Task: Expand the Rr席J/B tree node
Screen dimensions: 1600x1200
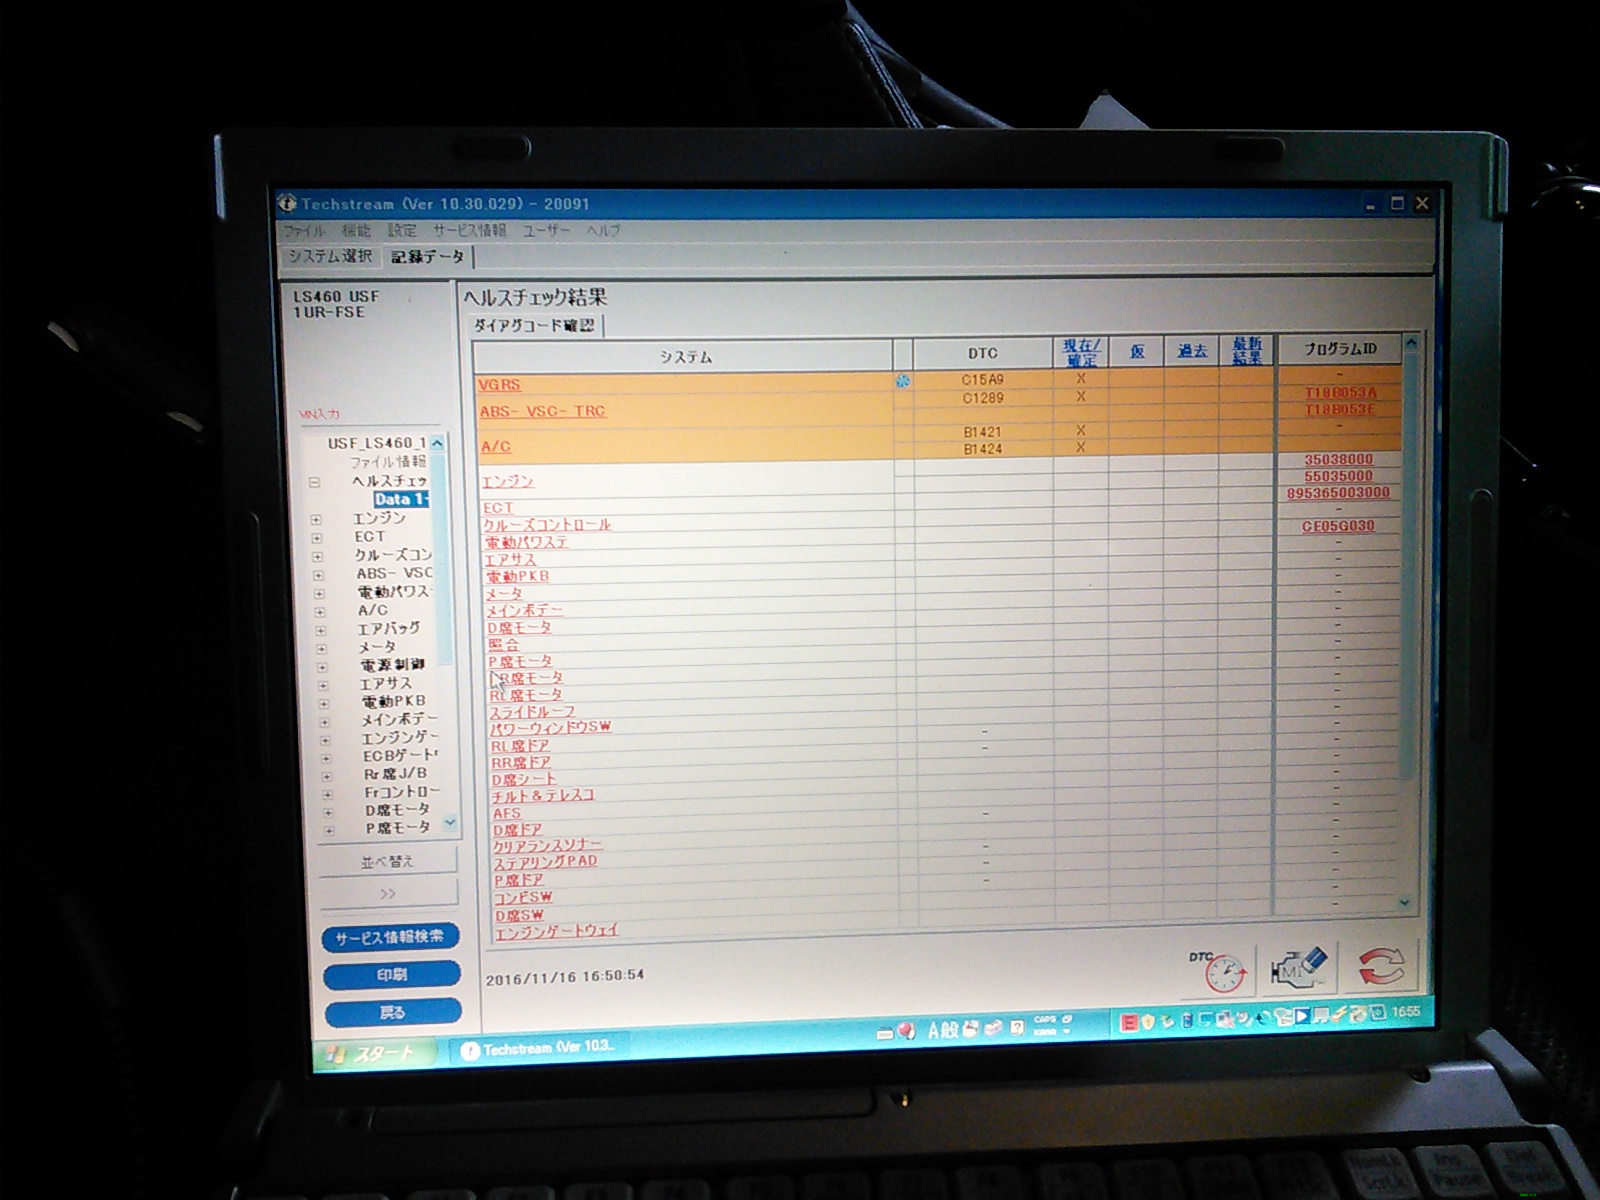Action: (x=326, y=775)
